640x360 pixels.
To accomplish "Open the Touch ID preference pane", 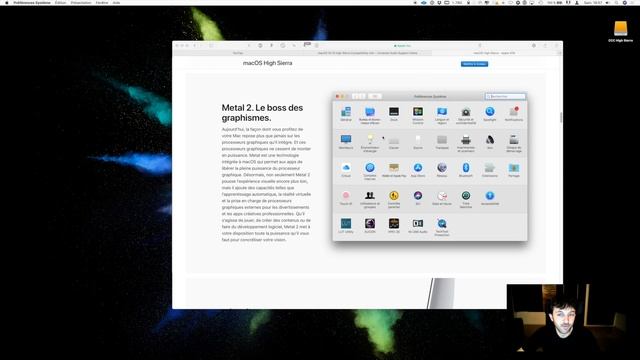I will (346, 198).
